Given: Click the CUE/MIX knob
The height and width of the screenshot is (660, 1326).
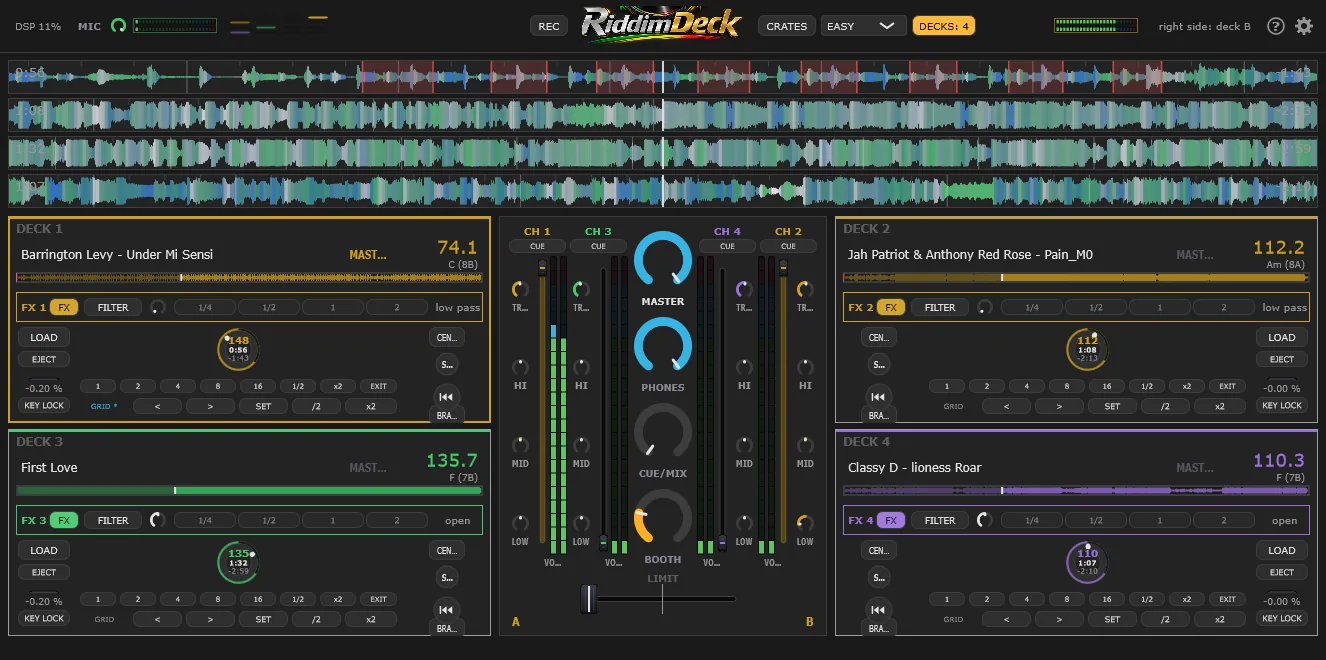Looking at the screenshot, I should pyautogui.click(x=663, y=433).
